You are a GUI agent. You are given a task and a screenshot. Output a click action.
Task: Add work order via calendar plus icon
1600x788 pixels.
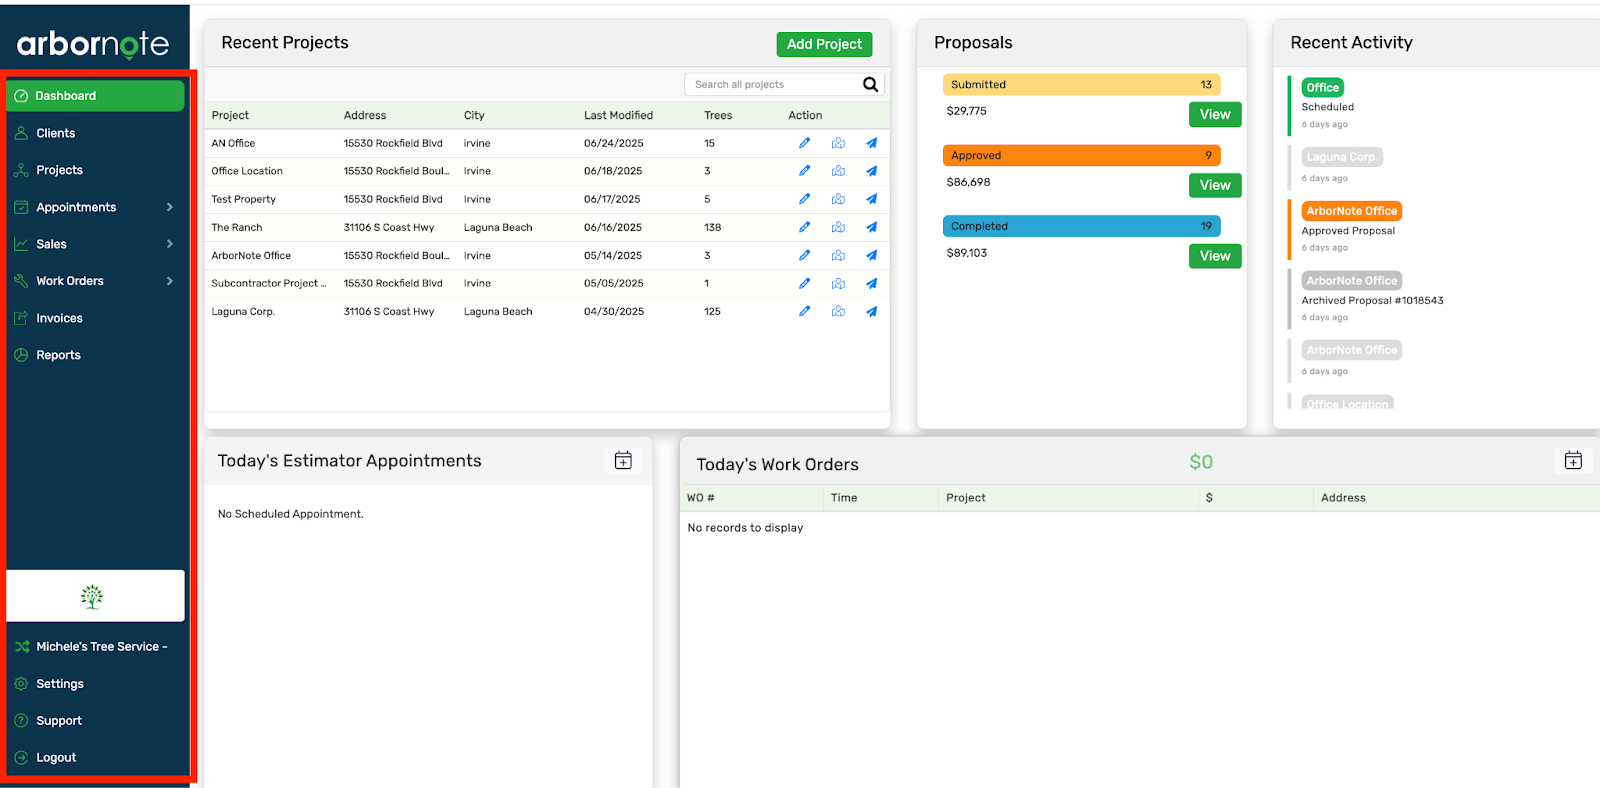pyautogui.click(x=1573, y=460)
